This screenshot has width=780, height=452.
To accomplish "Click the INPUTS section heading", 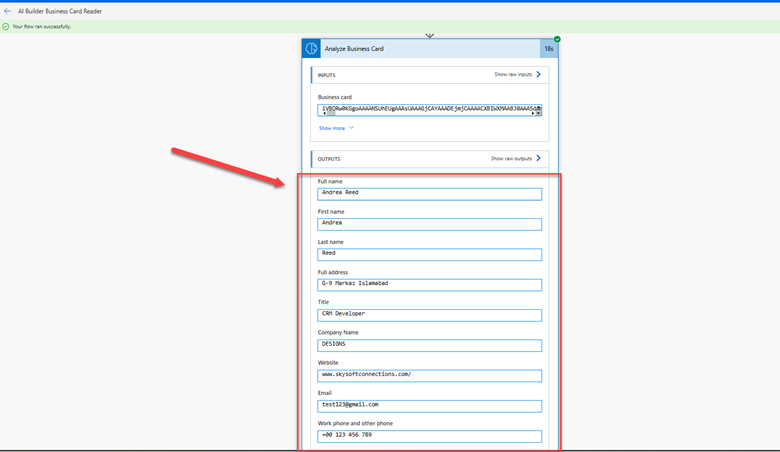I will click(x=326, y=75).
